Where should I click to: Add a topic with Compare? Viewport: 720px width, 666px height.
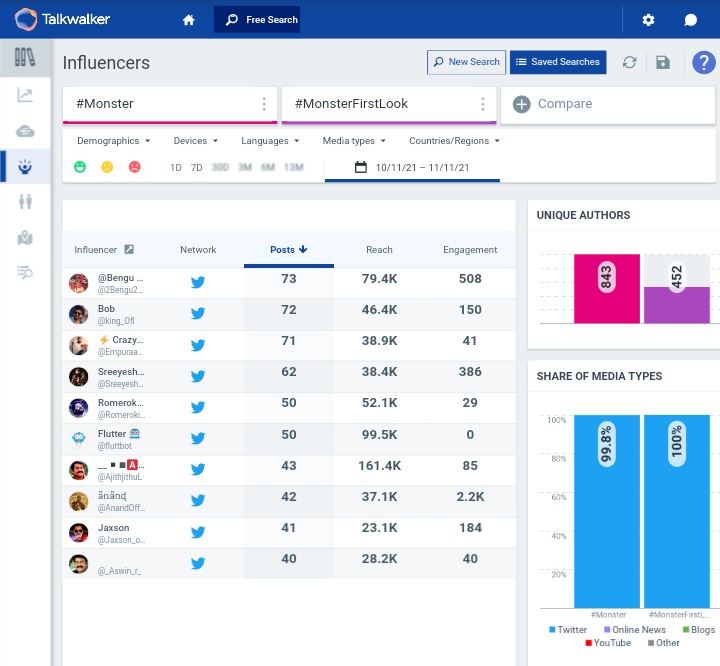click(607, 105)
